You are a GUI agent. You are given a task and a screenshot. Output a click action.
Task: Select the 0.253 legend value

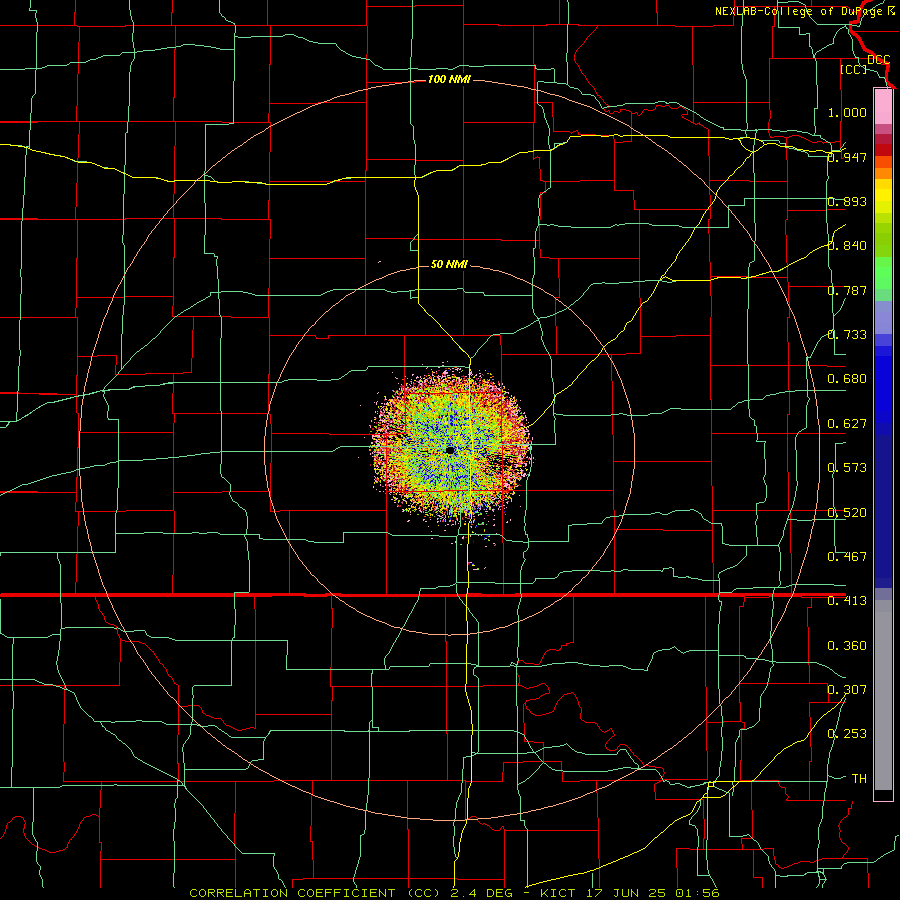click(847, 734)
